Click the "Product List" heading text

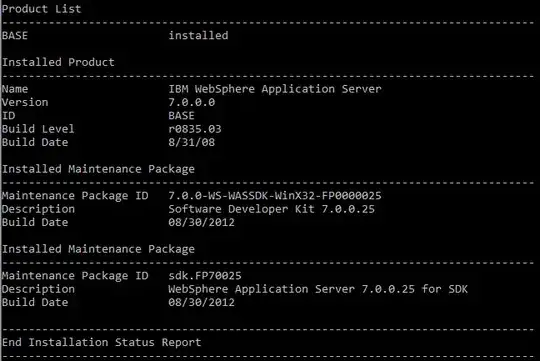(x=41, y=9)
